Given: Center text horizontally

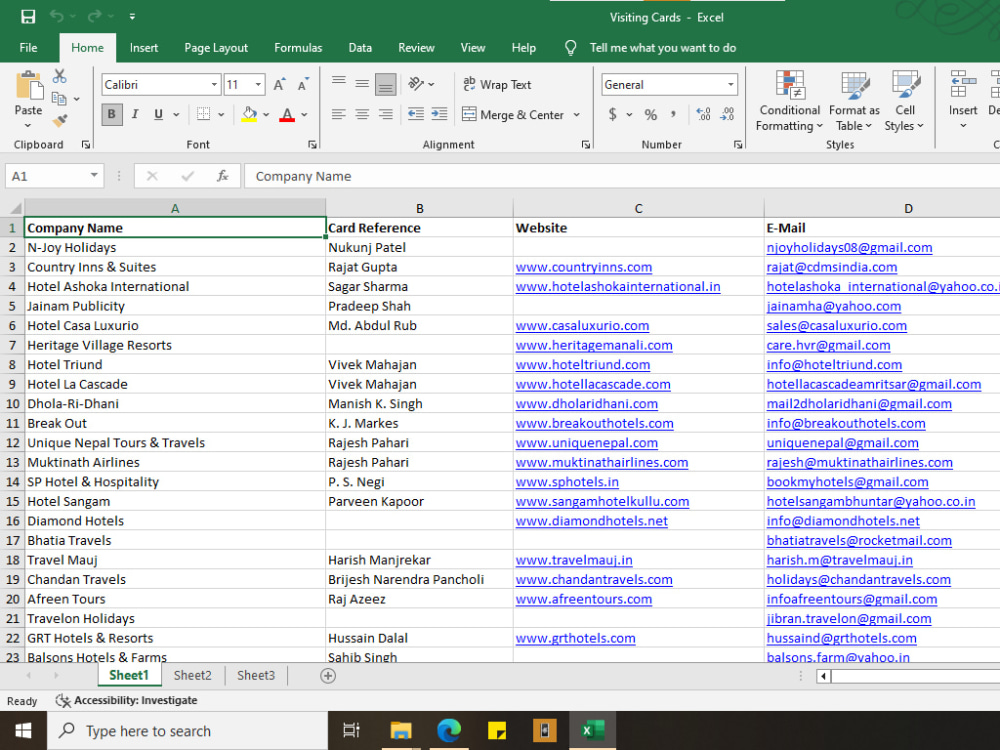Looking at the screenshot, I should pyautogui.click(x=362, y=114).
